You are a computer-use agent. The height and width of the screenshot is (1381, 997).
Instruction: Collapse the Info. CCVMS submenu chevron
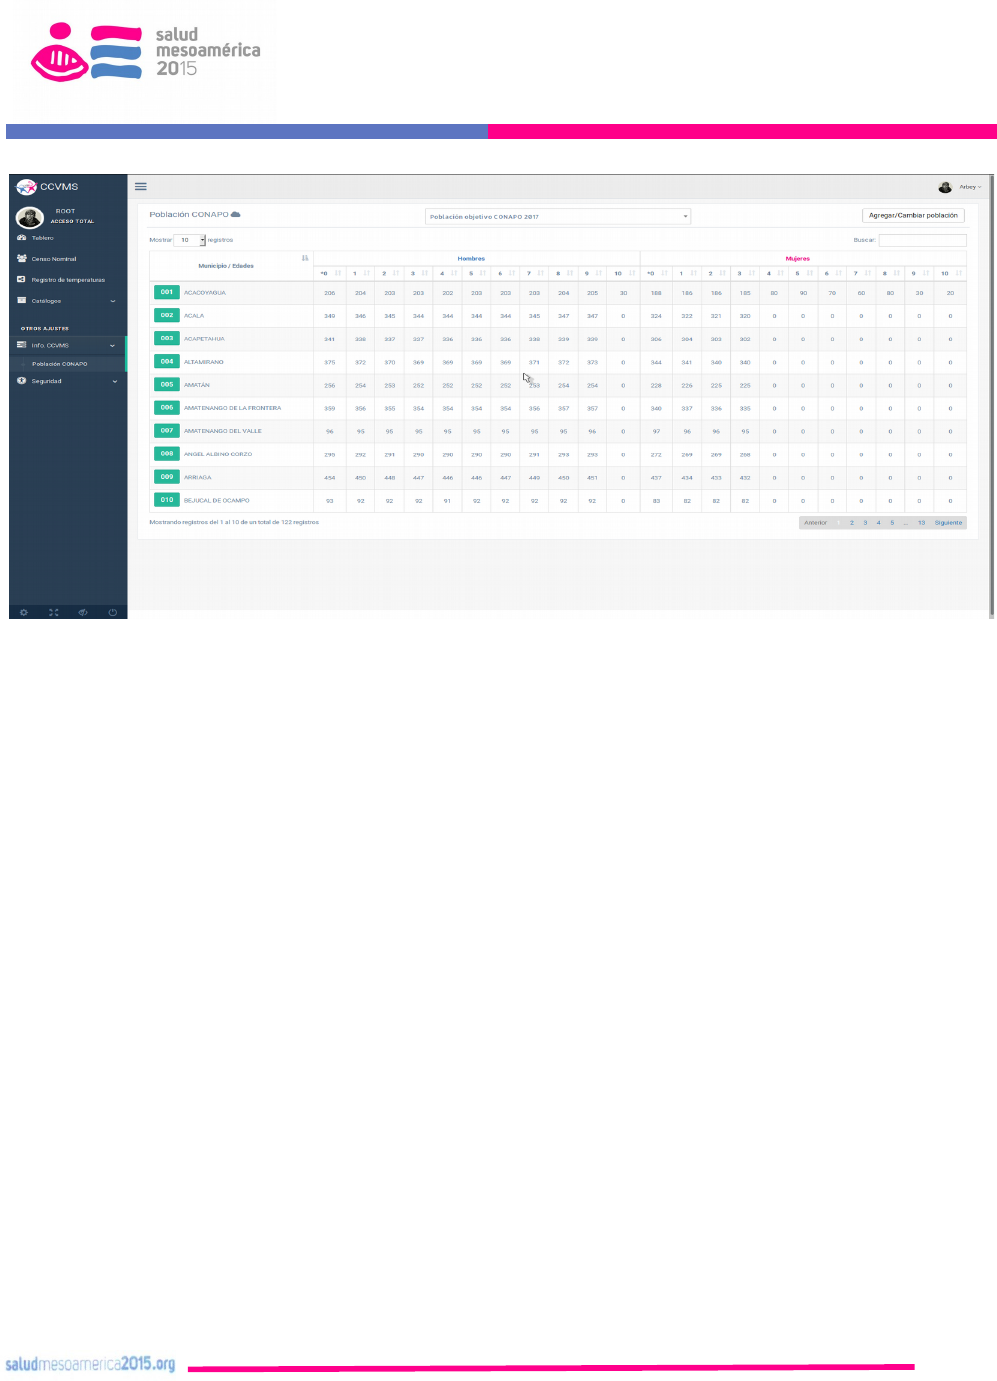tap(113, 346)
